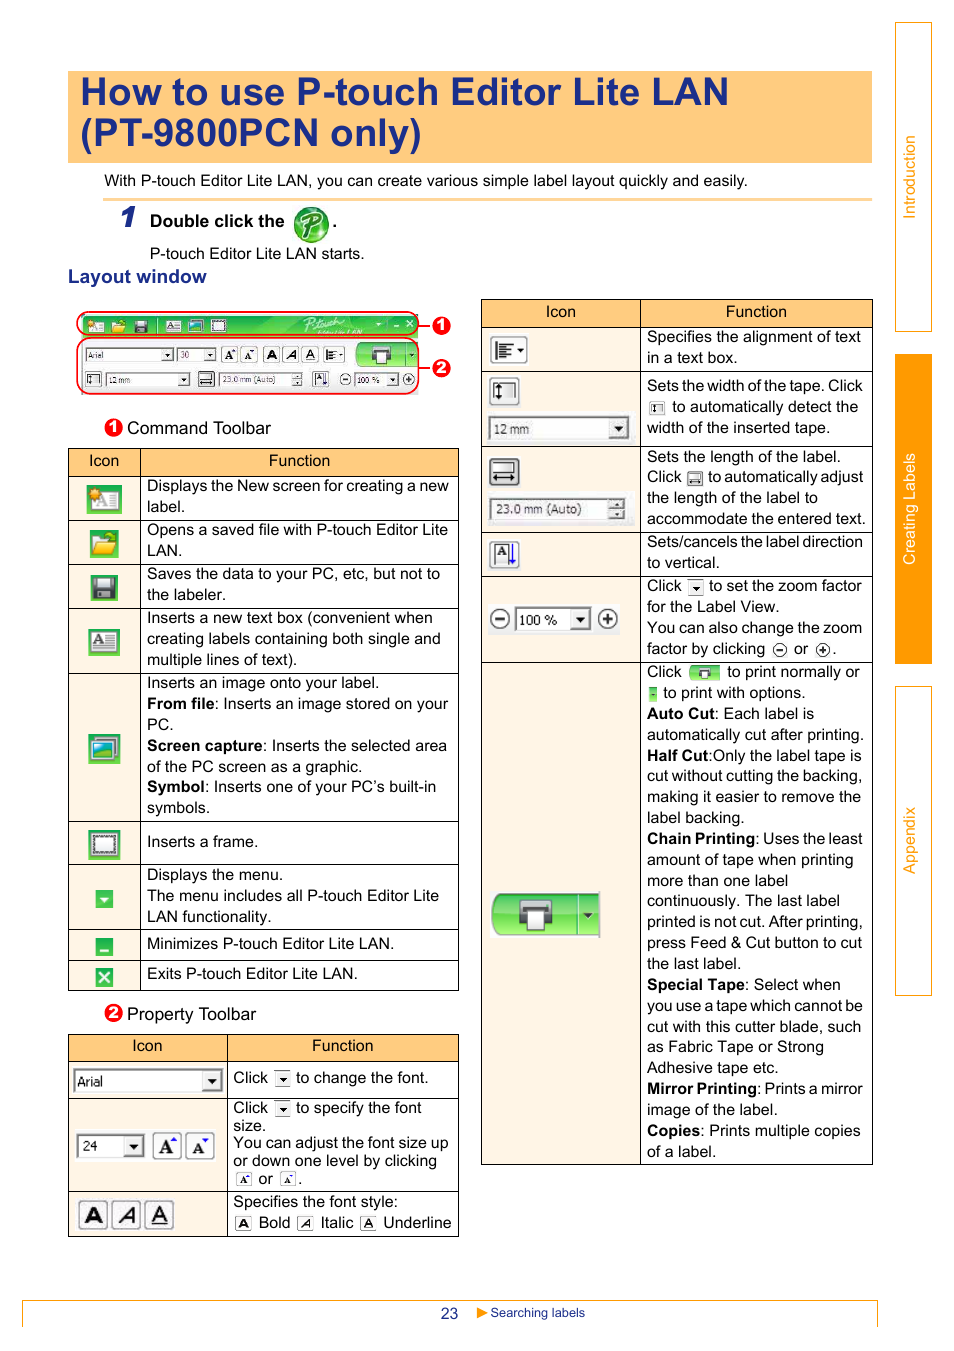Toggle the large Underline A icon in font style row
The height and width of the screenshot is (1351, 954).
[160, 1215]
